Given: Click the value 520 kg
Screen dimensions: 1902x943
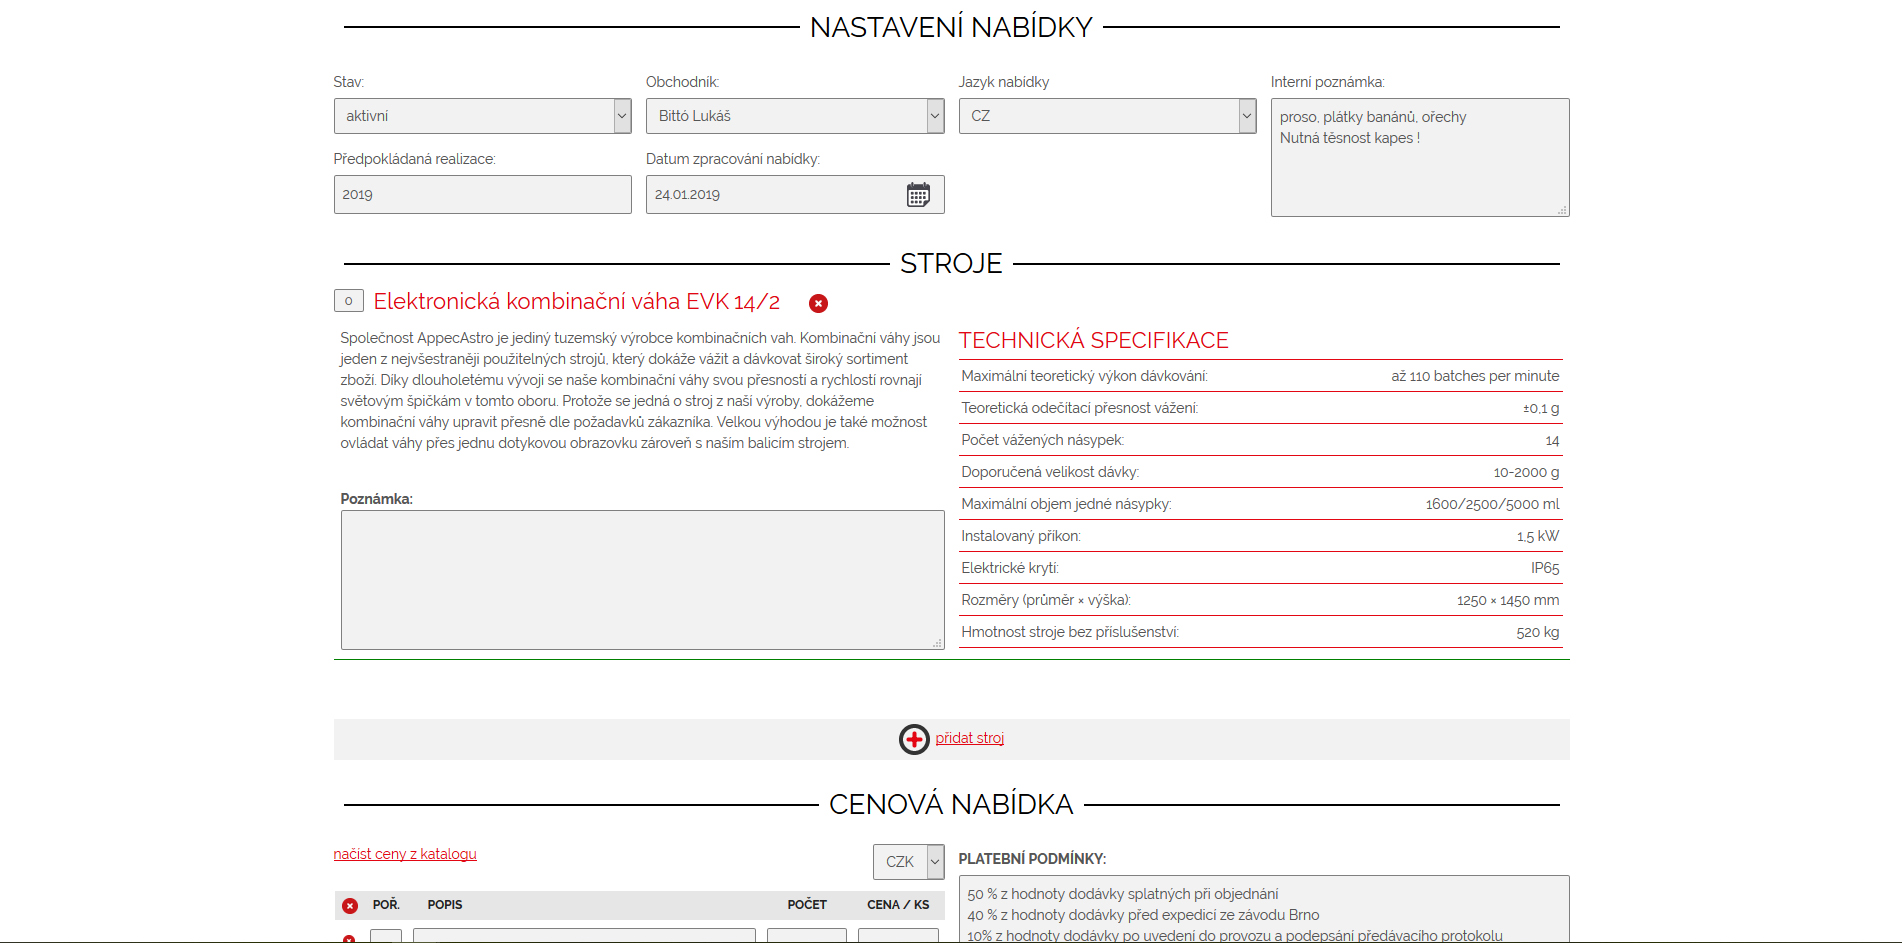Looking at the screenshot, I should click(1538, 632).
